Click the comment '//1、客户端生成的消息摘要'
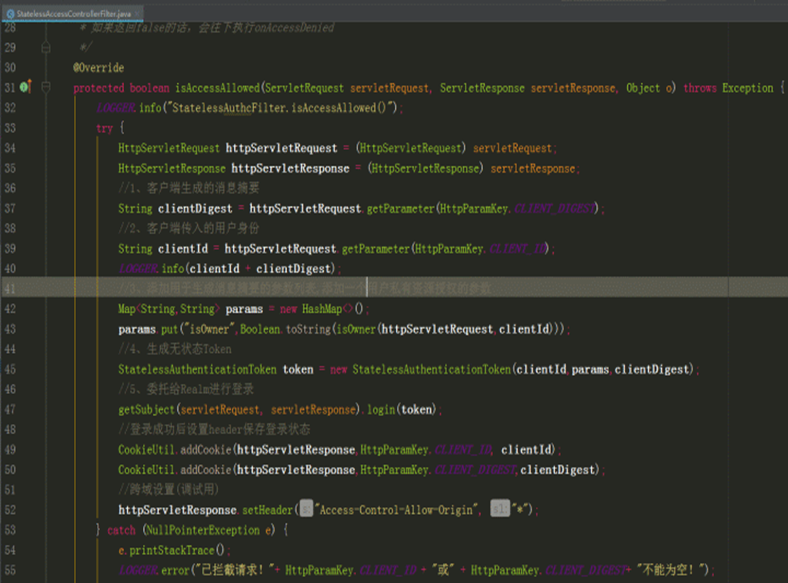788x583 pixels. (189, 188)
